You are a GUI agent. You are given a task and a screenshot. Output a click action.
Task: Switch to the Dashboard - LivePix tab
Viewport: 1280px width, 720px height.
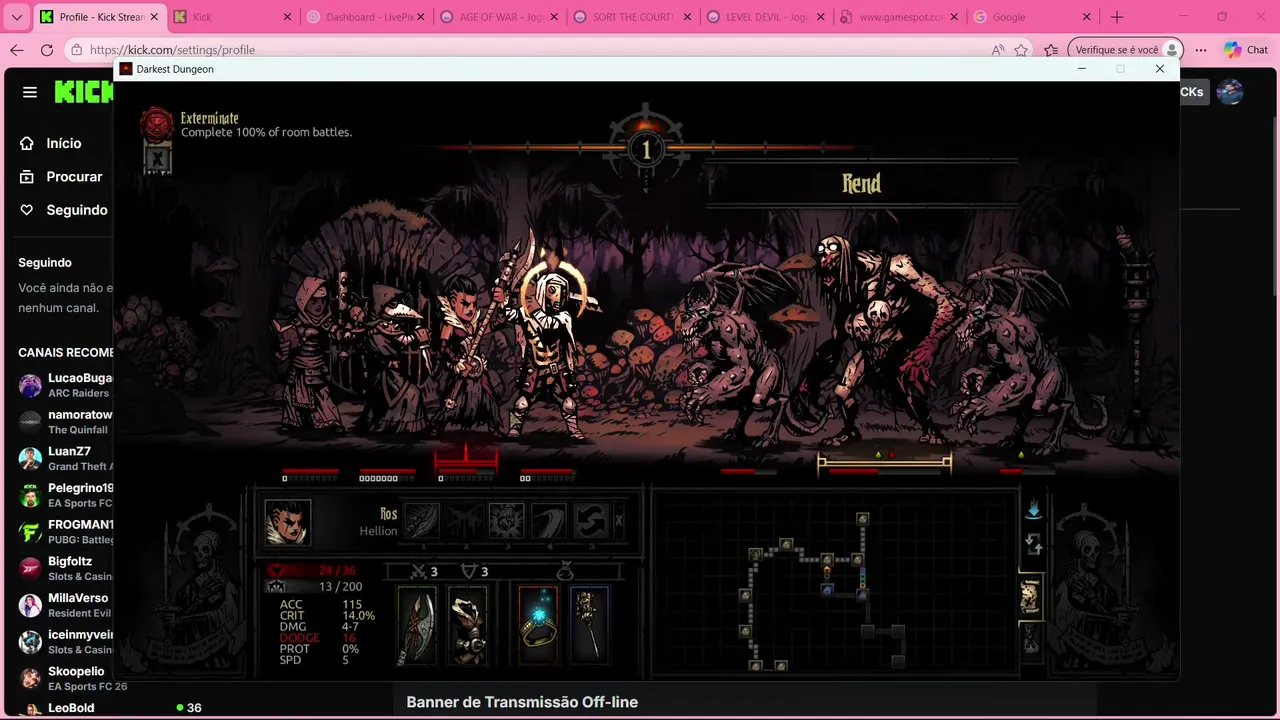coord(365,17)
